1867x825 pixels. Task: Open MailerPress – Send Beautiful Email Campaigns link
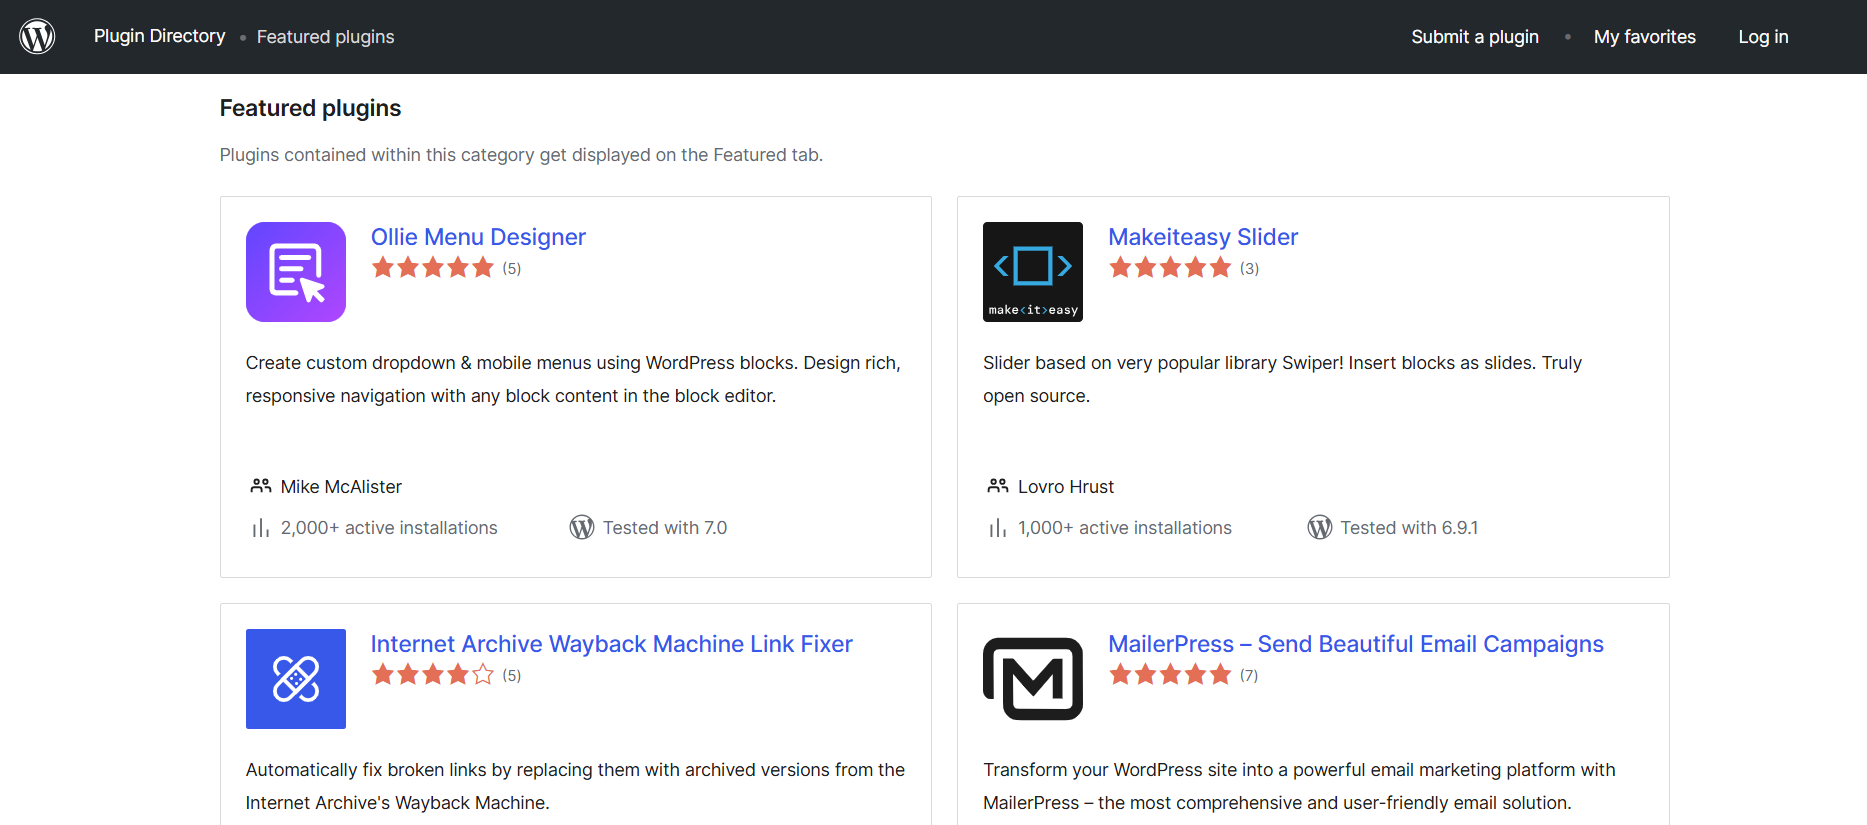point(1356,644)
